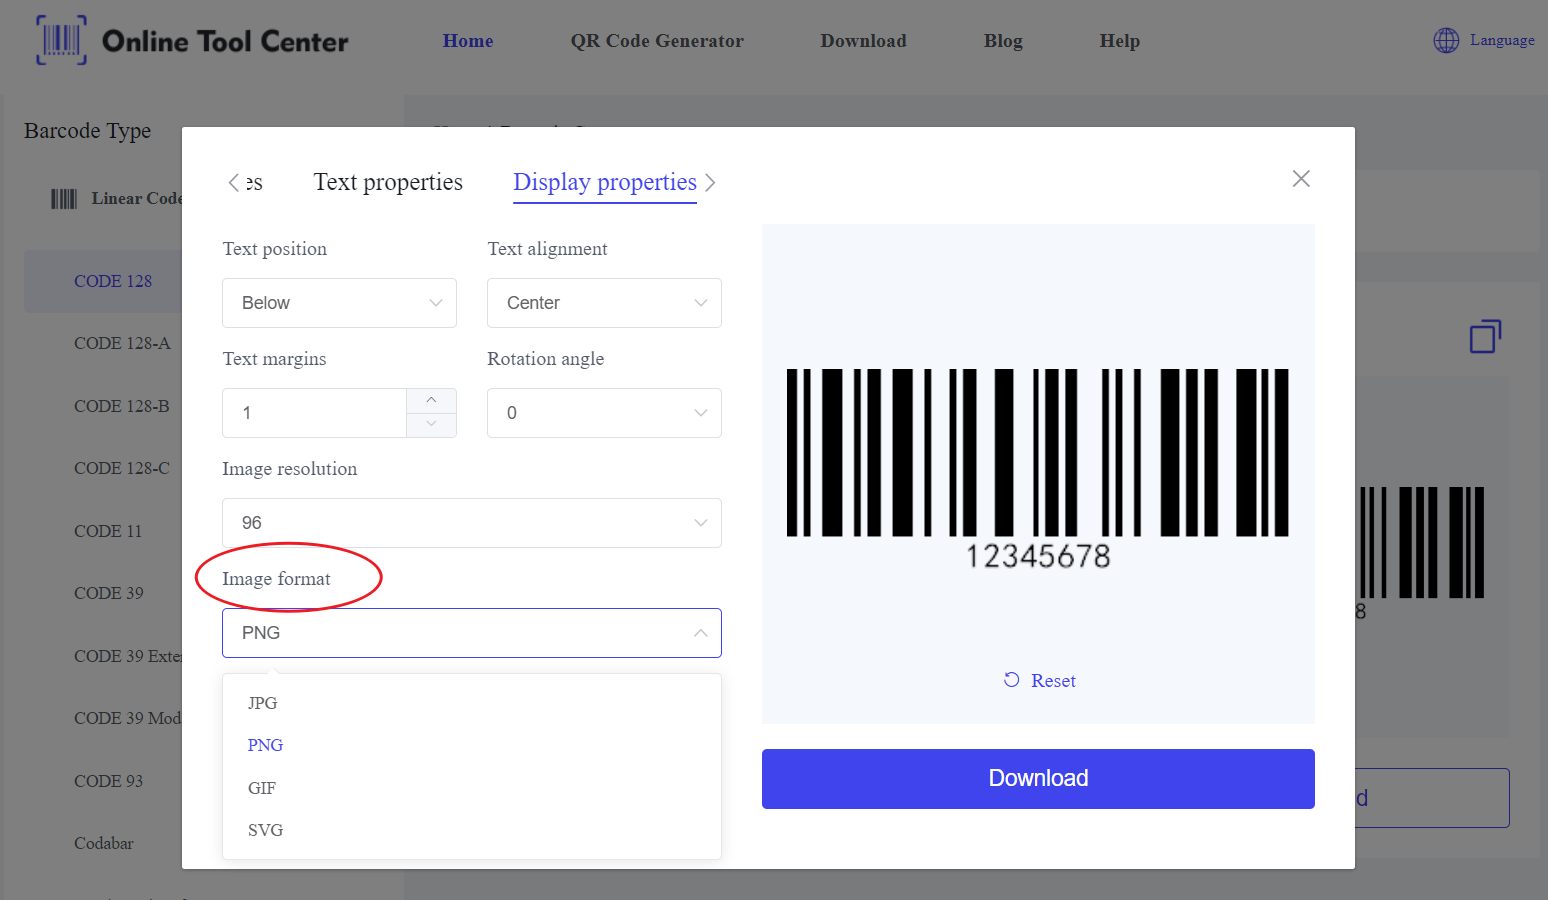Viewport: 1548px width, 900px height.
Task: Select CODE 39 Mod in the sidebar
Action: tap(128, 718)
